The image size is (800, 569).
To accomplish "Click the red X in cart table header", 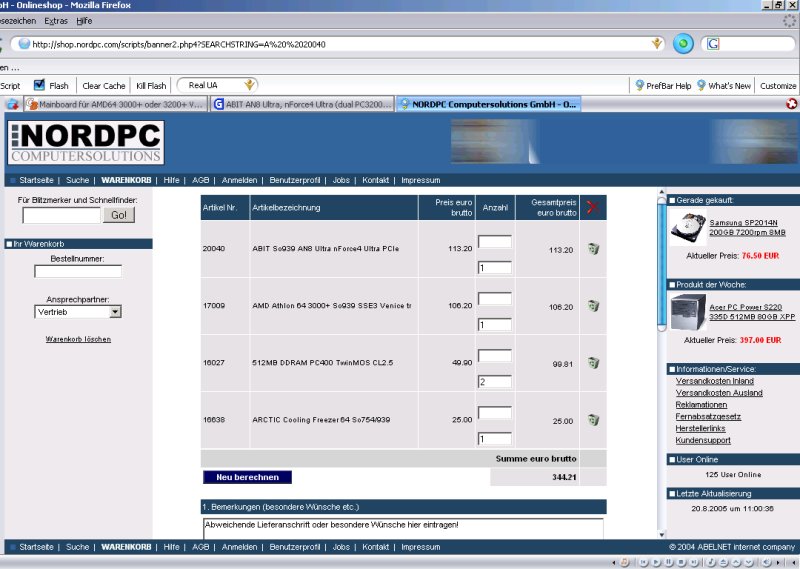I will [592, 207].
